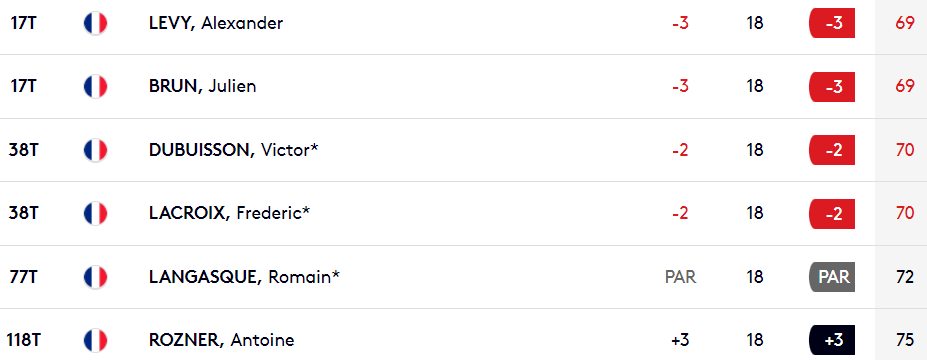Screen dimensions: 927x360
Task: Open ROZNER, Antoine player details
Action: [222, 340]
